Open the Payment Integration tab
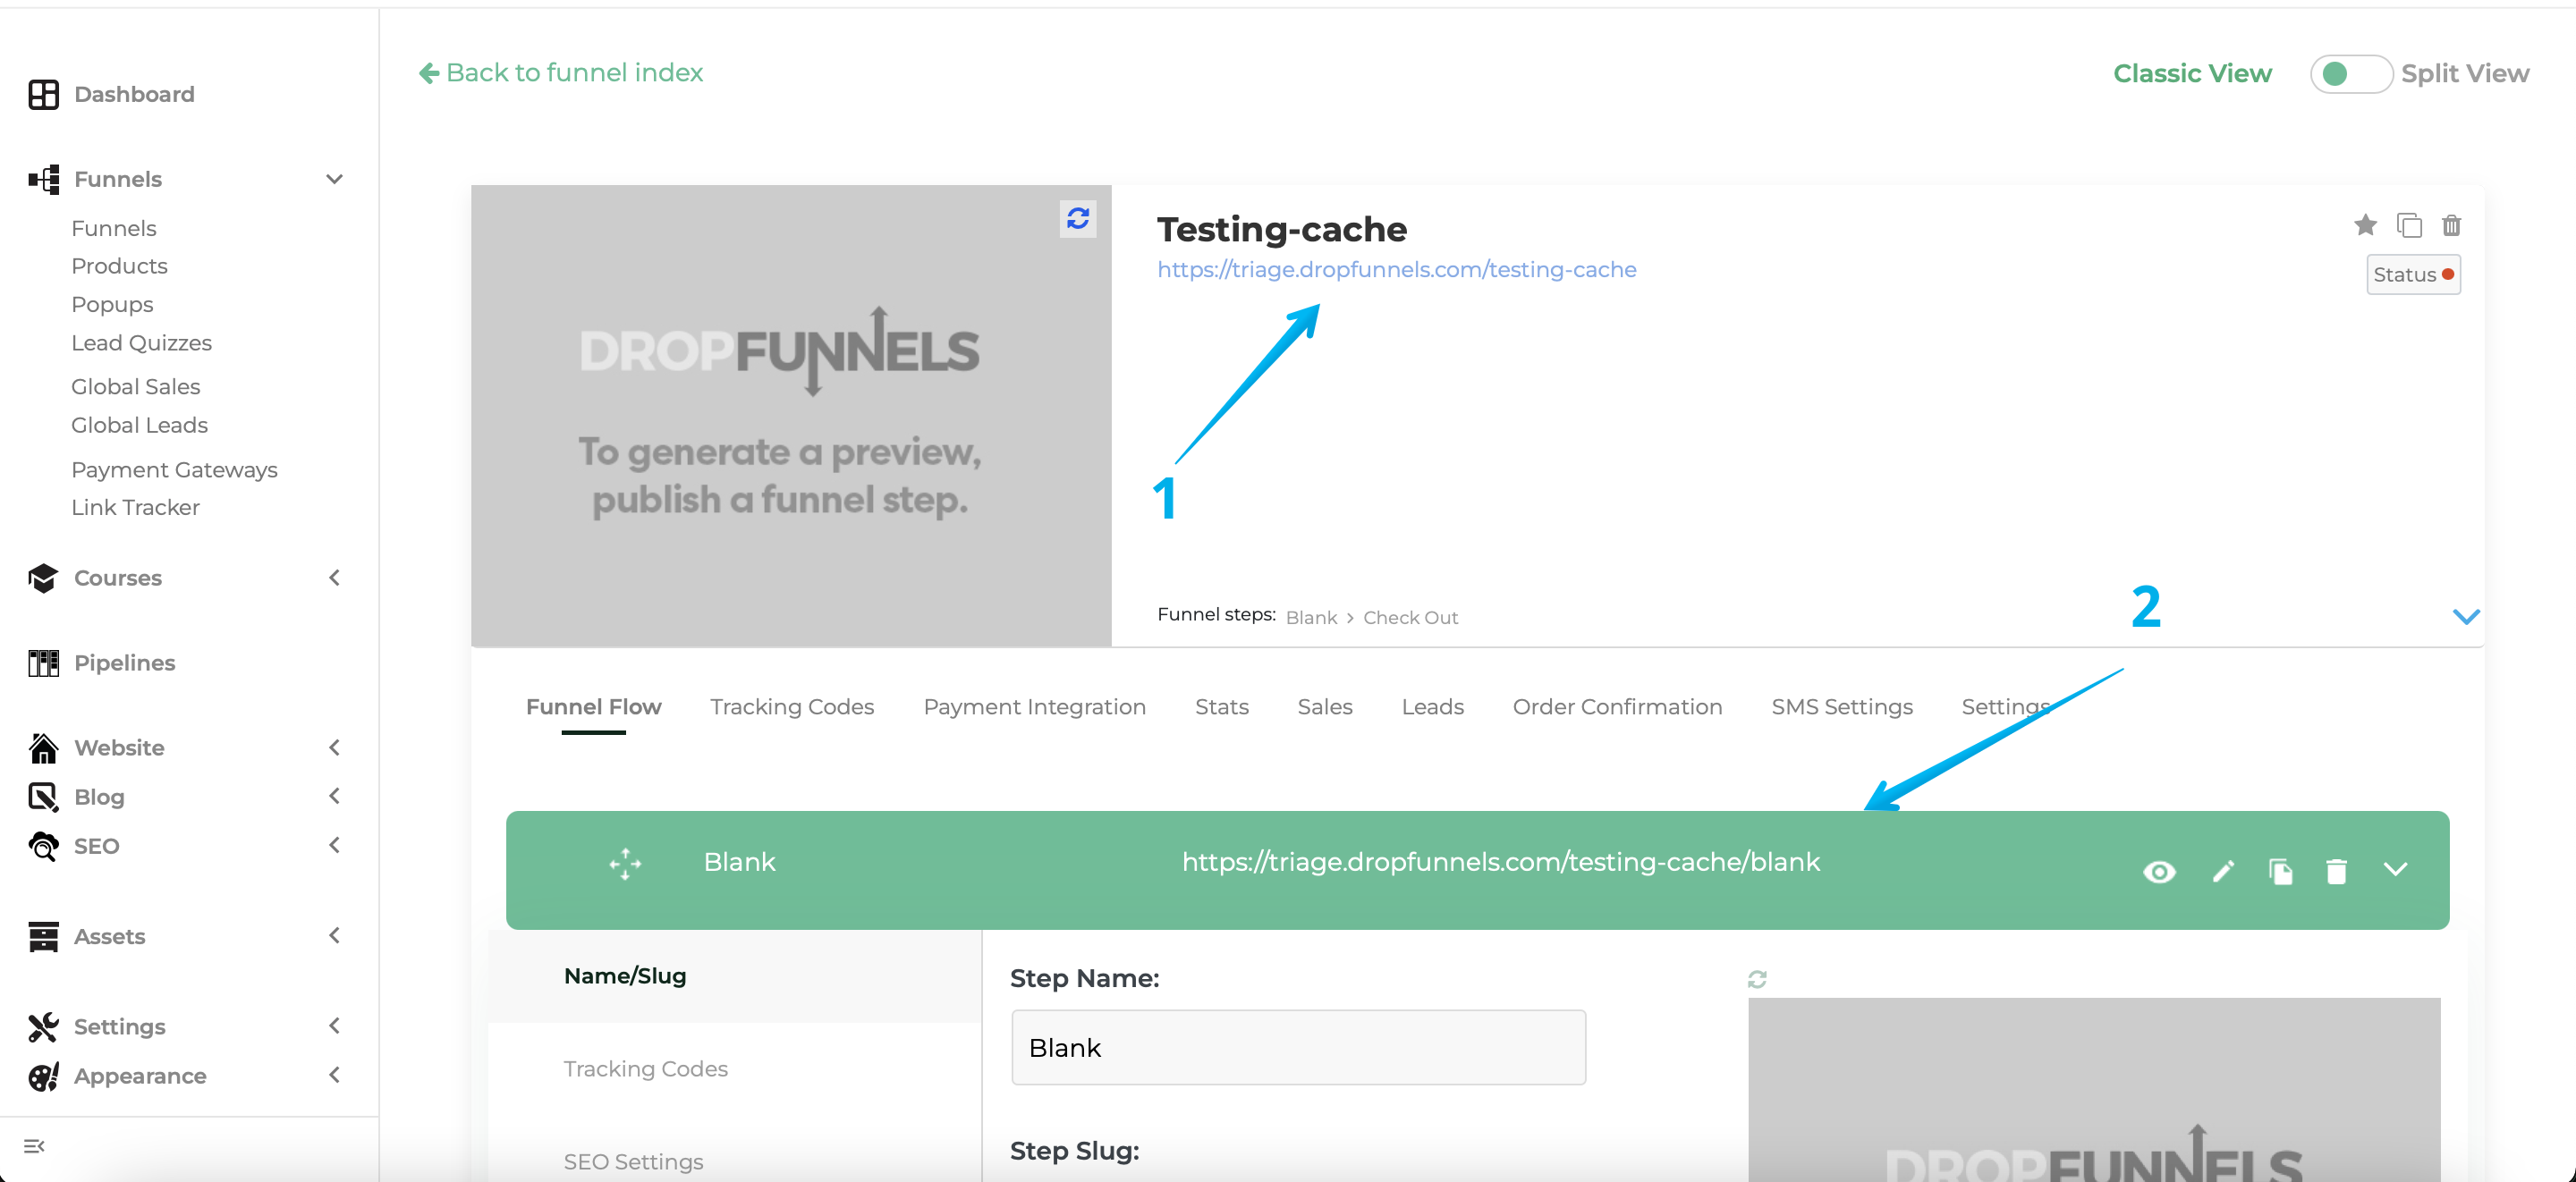Screen dimensions: 2576x1182 [1034, 707]
